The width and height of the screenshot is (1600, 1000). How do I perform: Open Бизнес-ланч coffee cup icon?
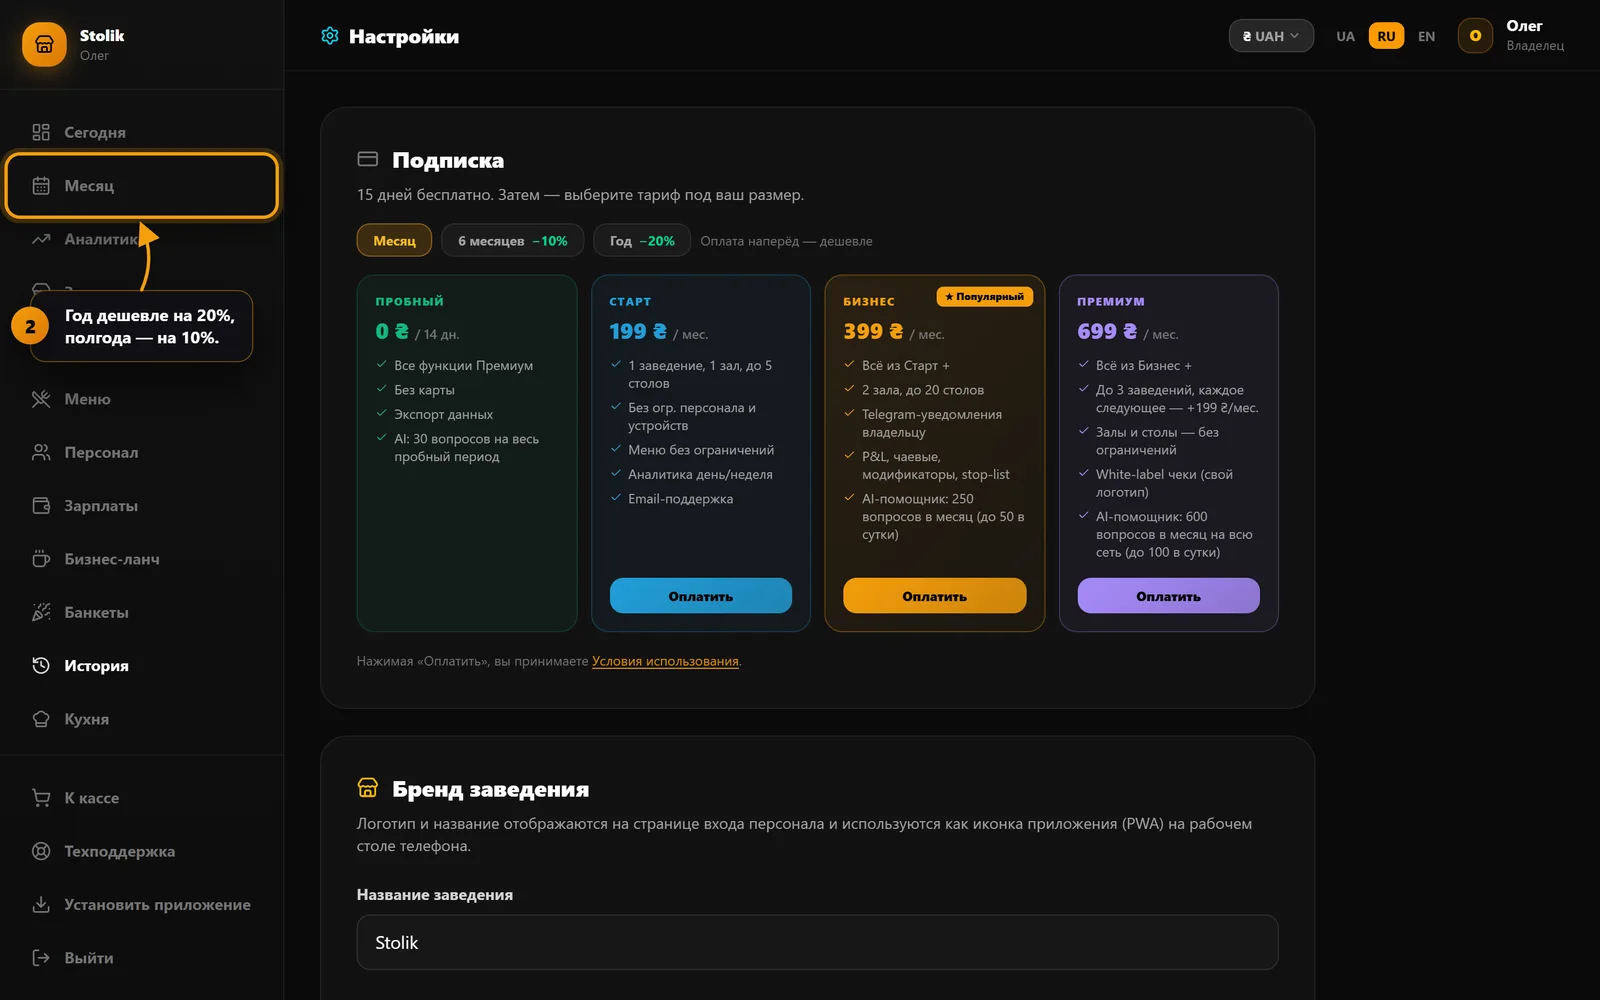(41, 559)
